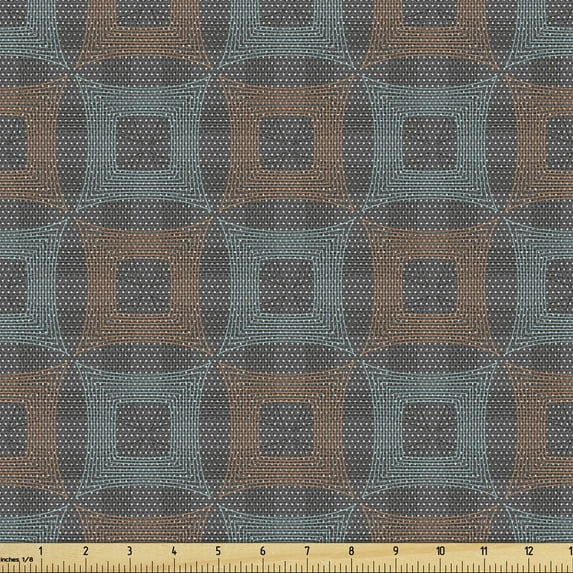Click the number 10 on the ruler

pyautogui.click(x=440, y=551)
